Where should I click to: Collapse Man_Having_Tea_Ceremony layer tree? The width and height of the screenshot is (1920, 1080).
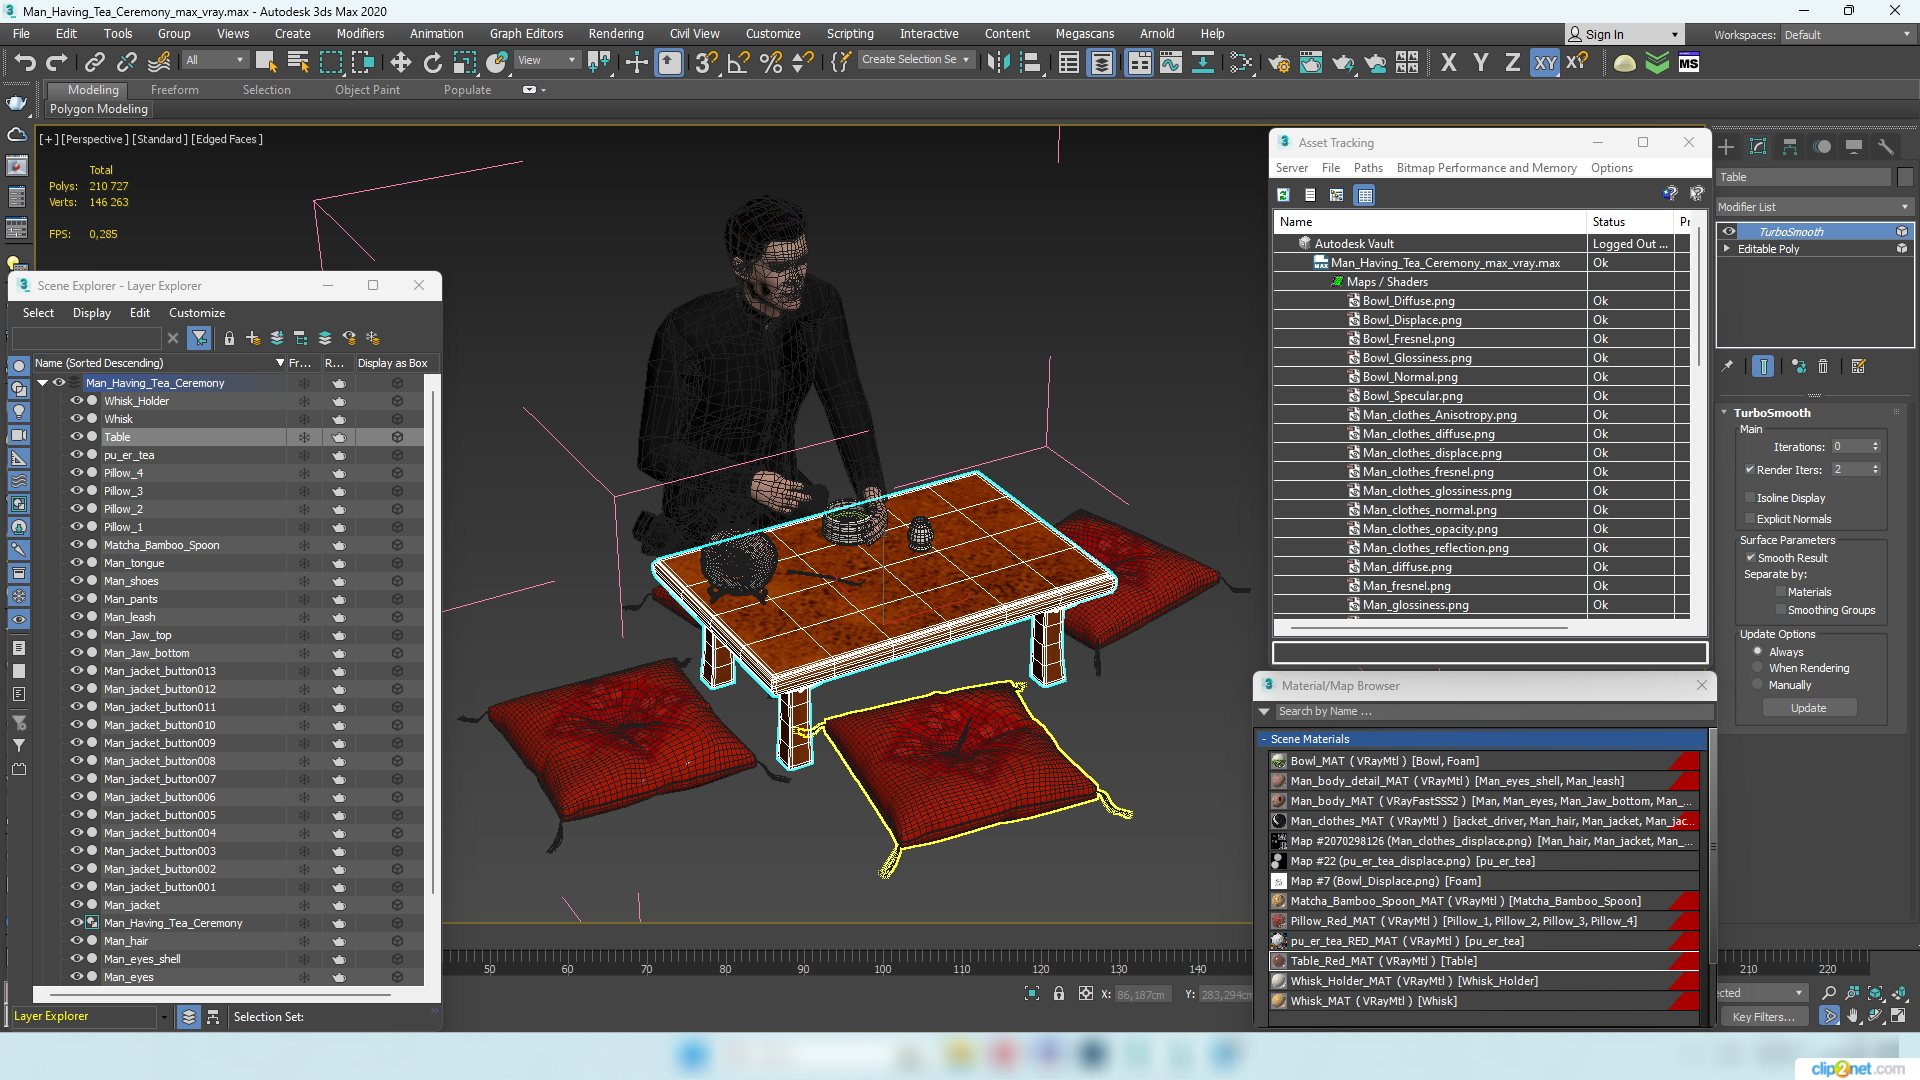[x=43, y=383]
